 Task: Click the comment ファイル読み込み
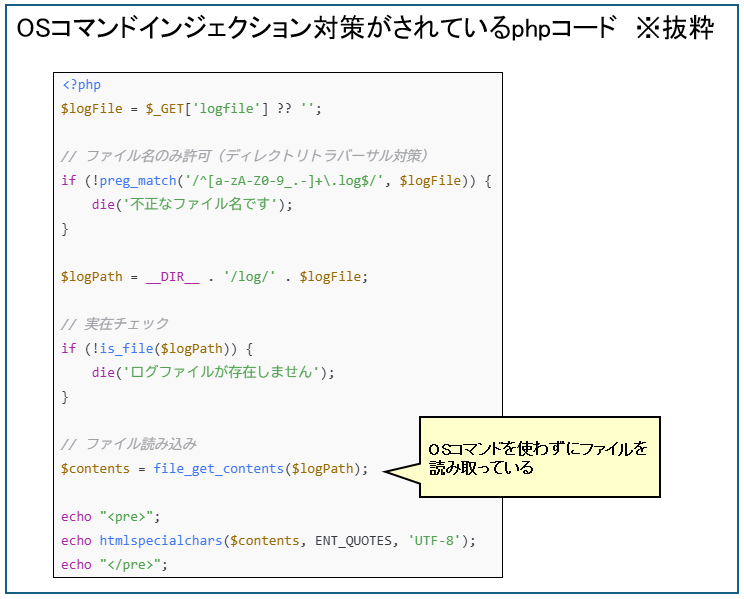point(129,444)
